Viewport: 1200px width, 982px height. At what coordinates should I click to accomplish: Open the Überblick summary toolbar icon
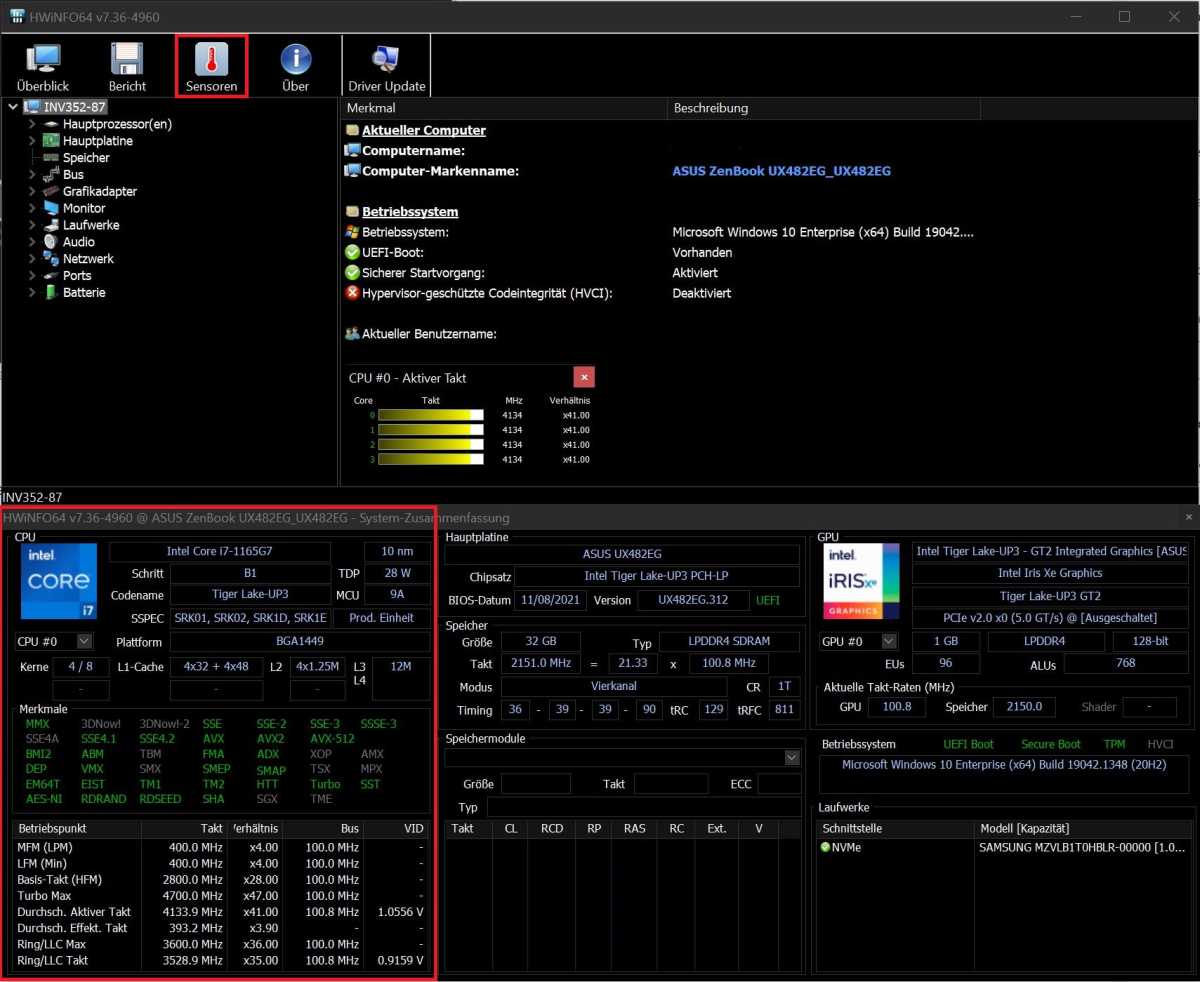coord(43,67)
